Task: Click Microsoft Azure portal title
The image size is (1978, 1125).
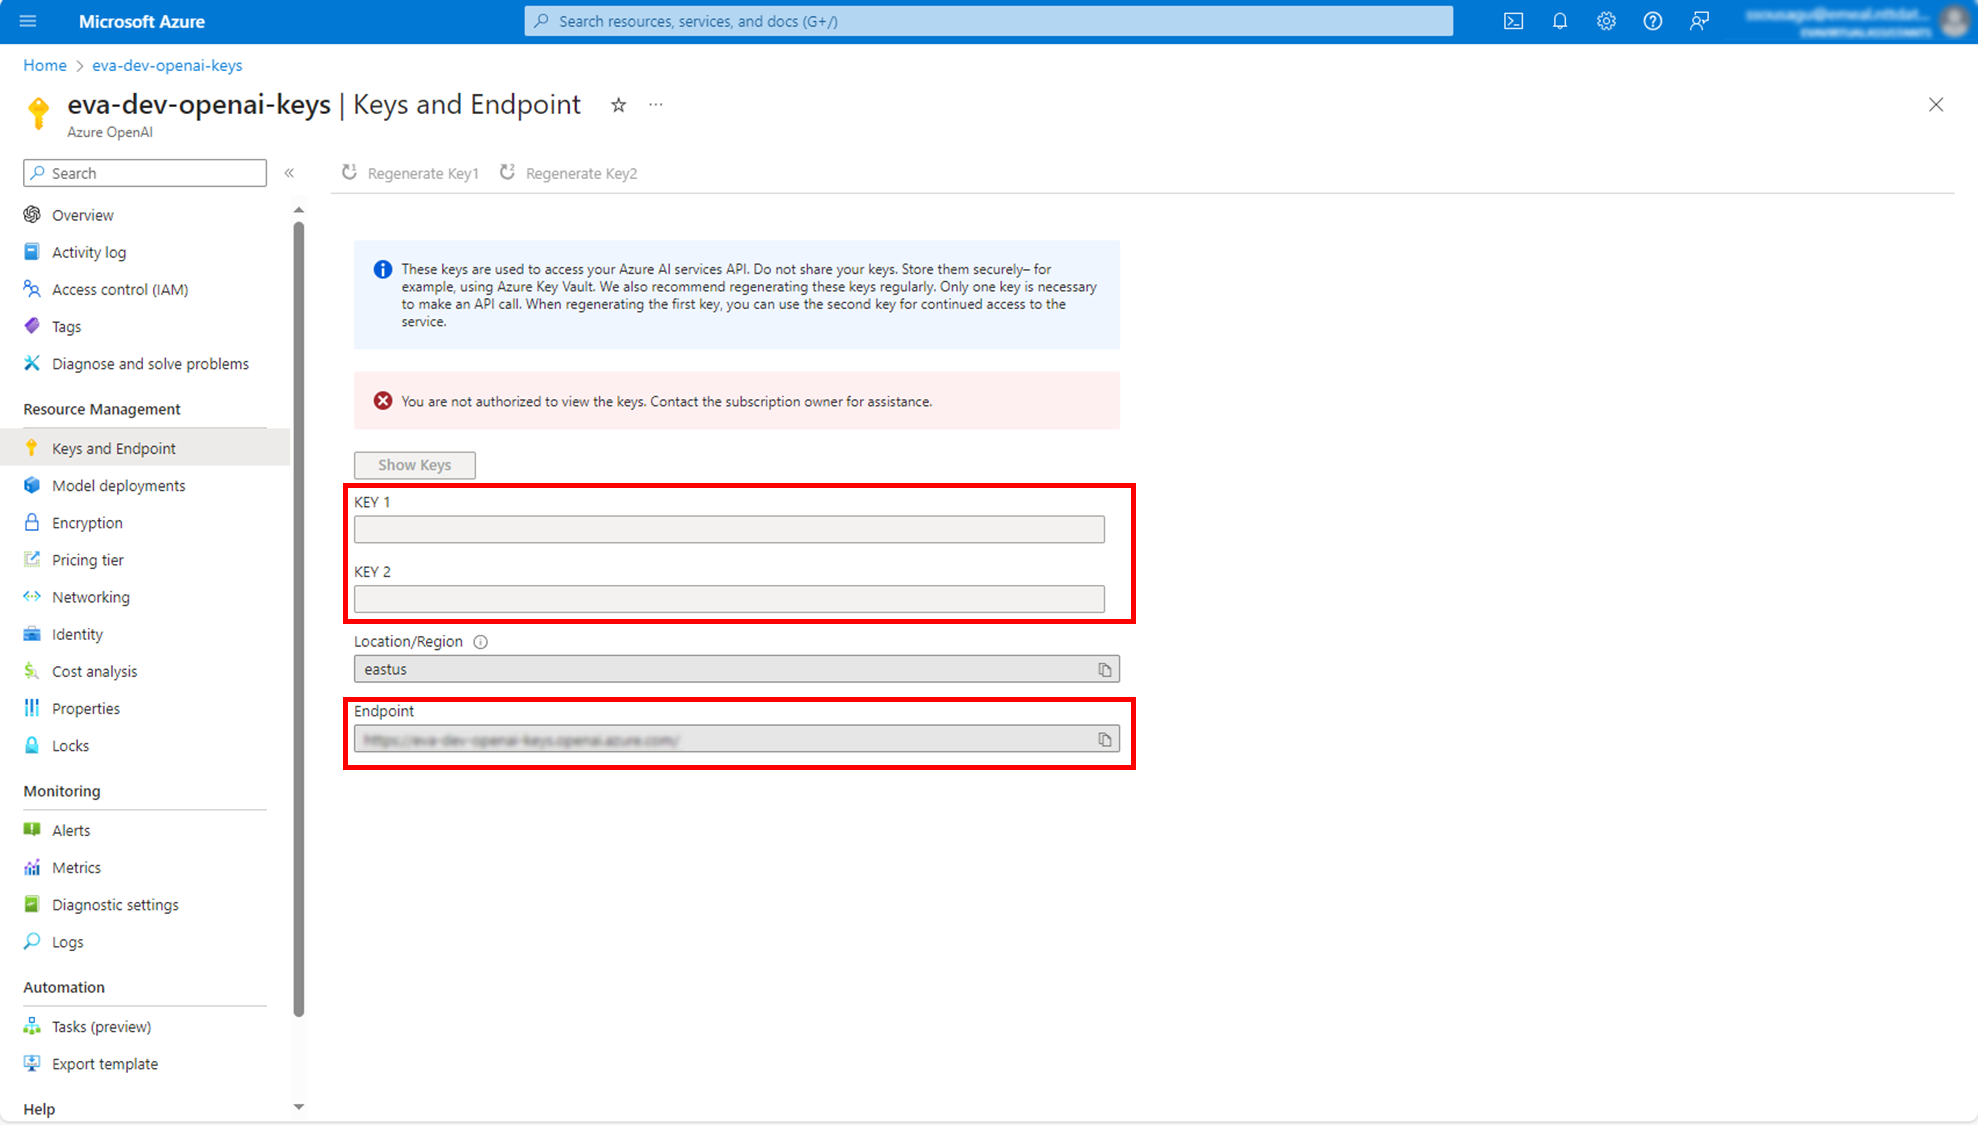Action: [141, 21]
